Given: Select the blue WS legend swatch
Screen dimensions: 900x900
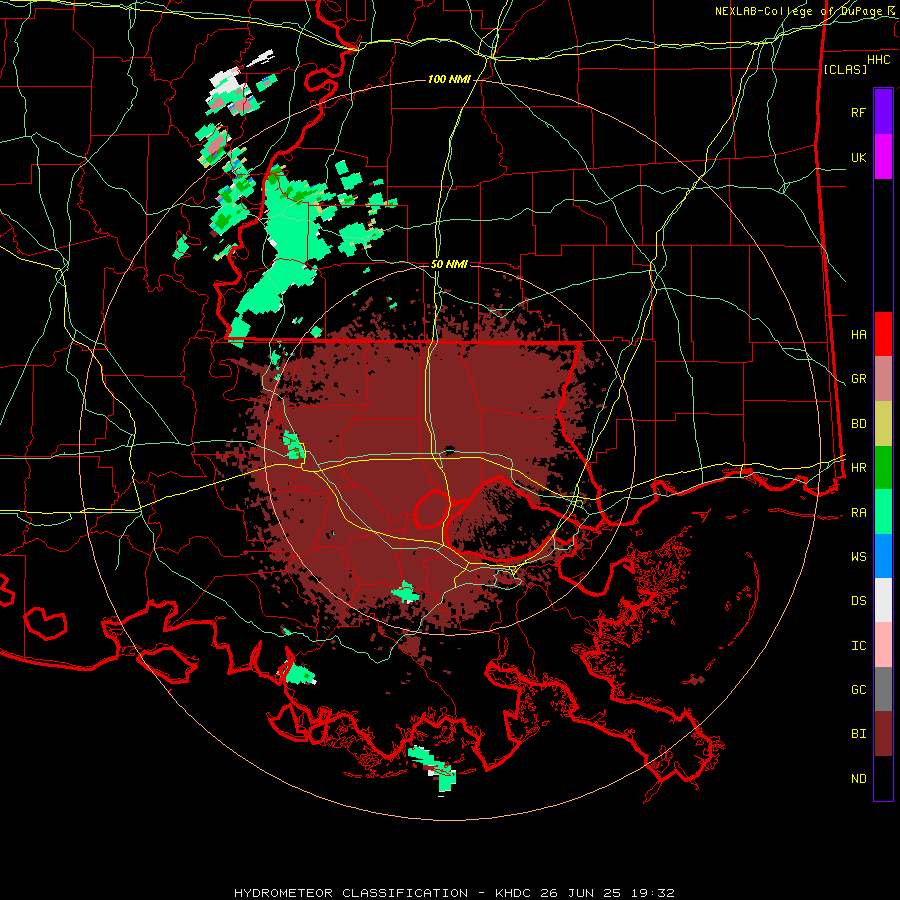Looking at the screenshot, I should (x=883, y=556).
